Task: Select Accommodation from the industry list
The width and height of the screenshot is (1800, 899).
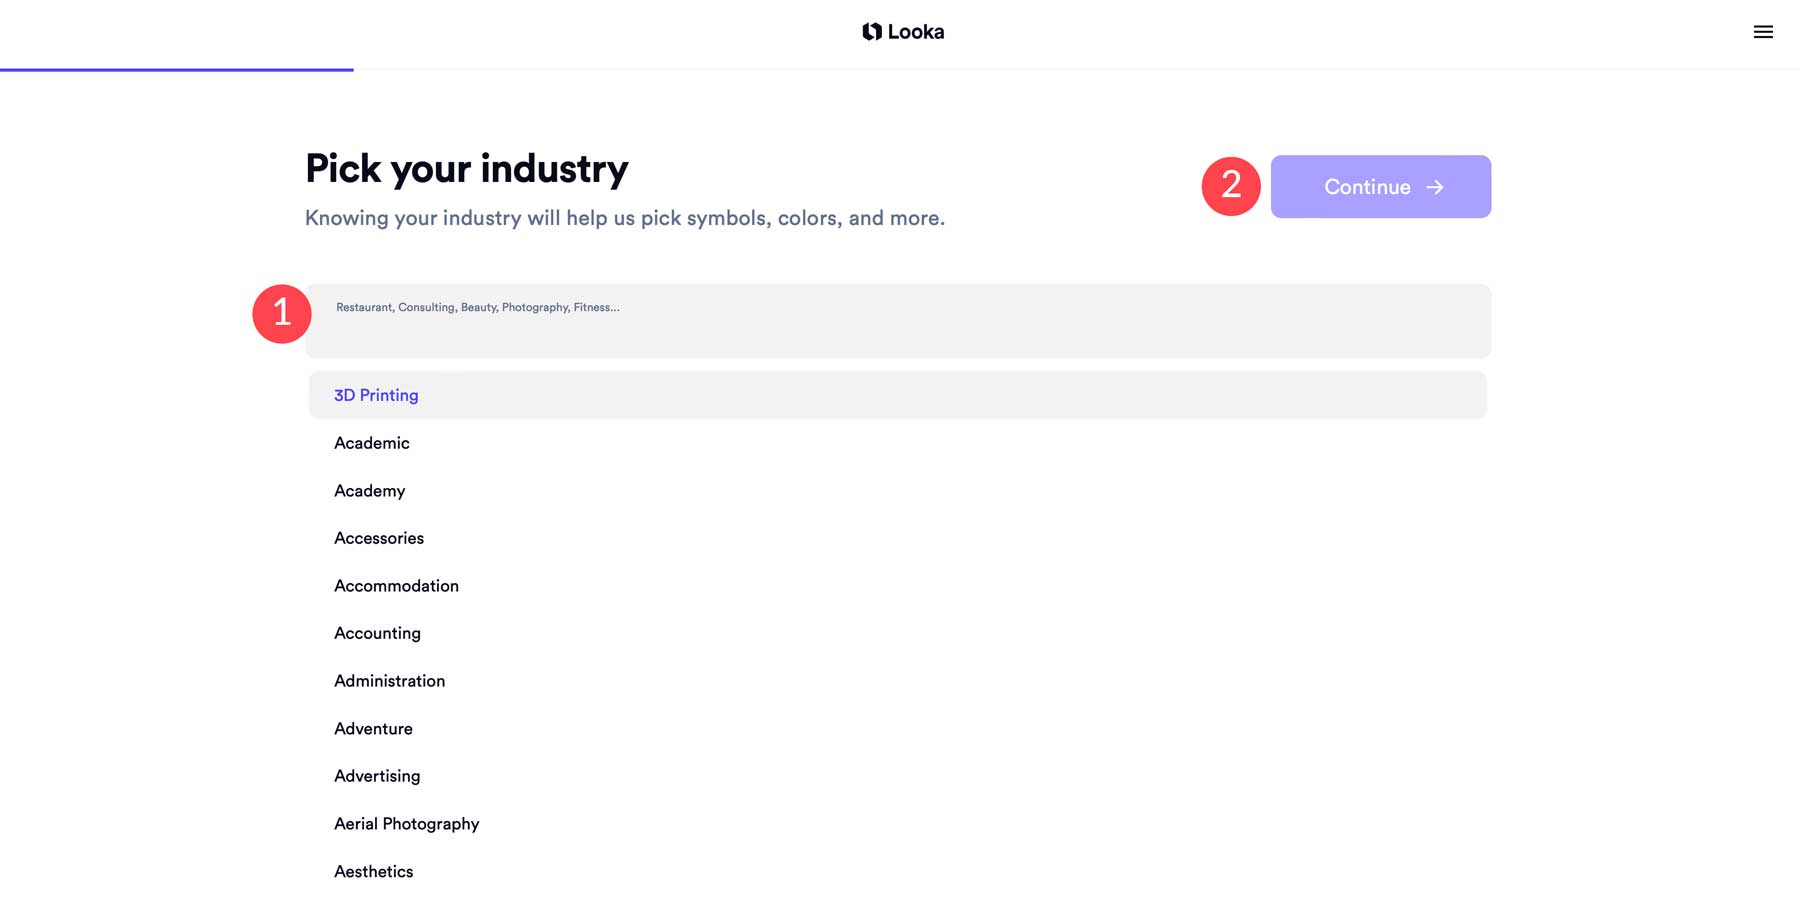Action: pos(396,586)
